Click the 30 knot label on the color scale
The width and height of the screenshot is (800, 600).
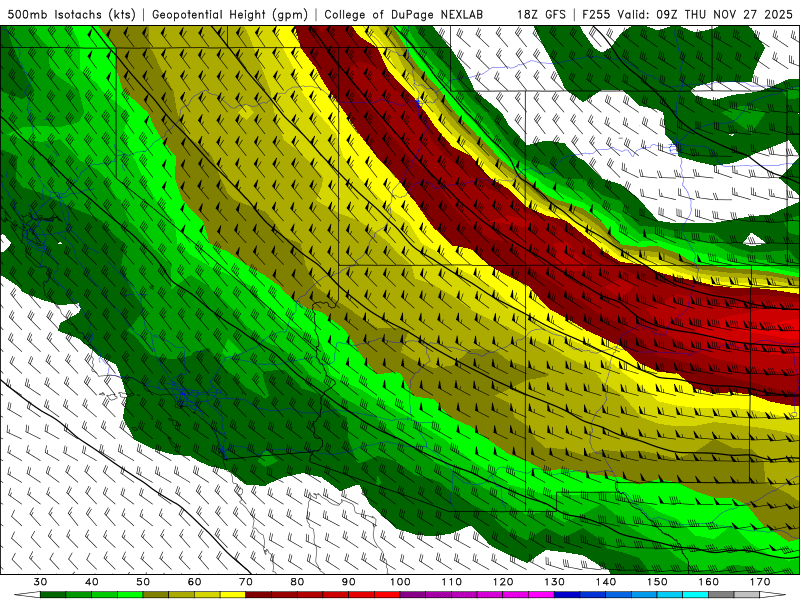(40, 582)
